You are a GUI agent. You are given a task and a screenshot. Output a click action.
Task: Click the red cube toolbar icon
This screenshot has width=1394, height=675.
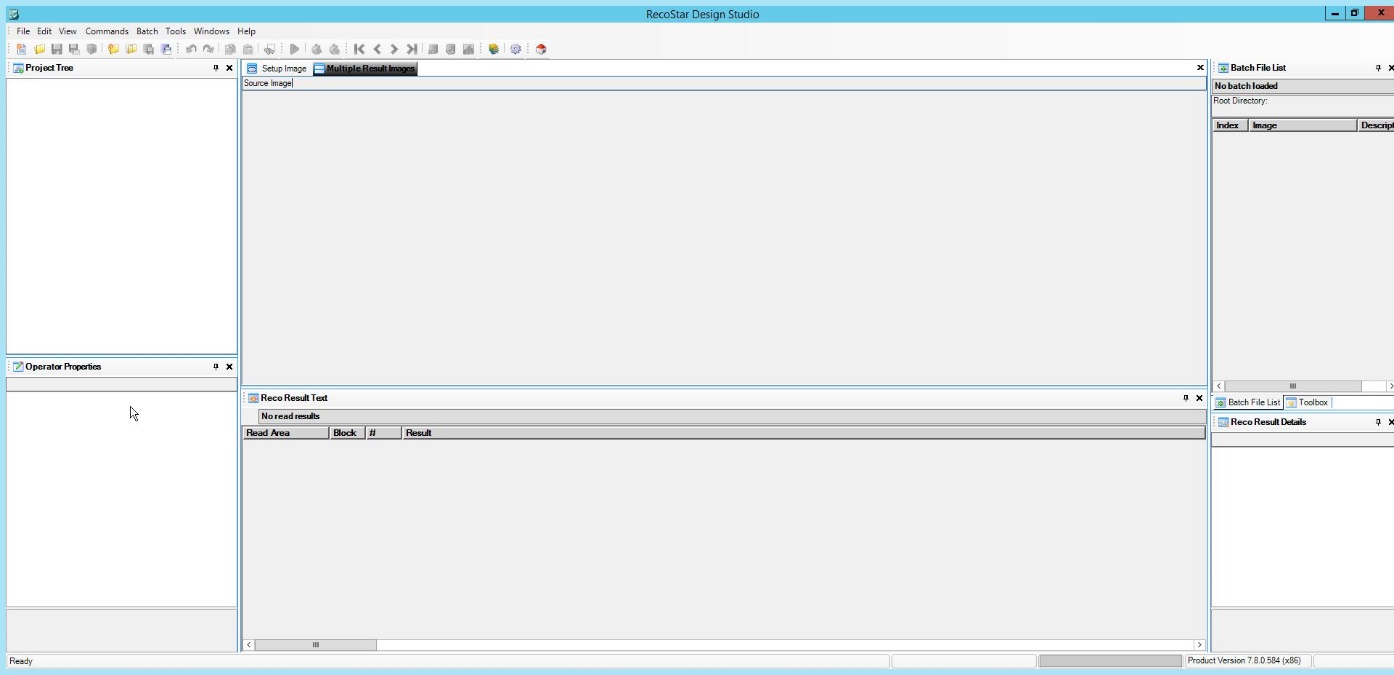coord(541,49)
